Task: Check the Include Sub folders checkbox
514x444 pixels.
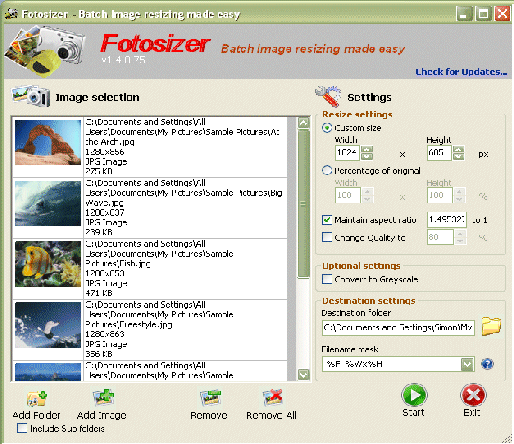Action: click(22, 428)
